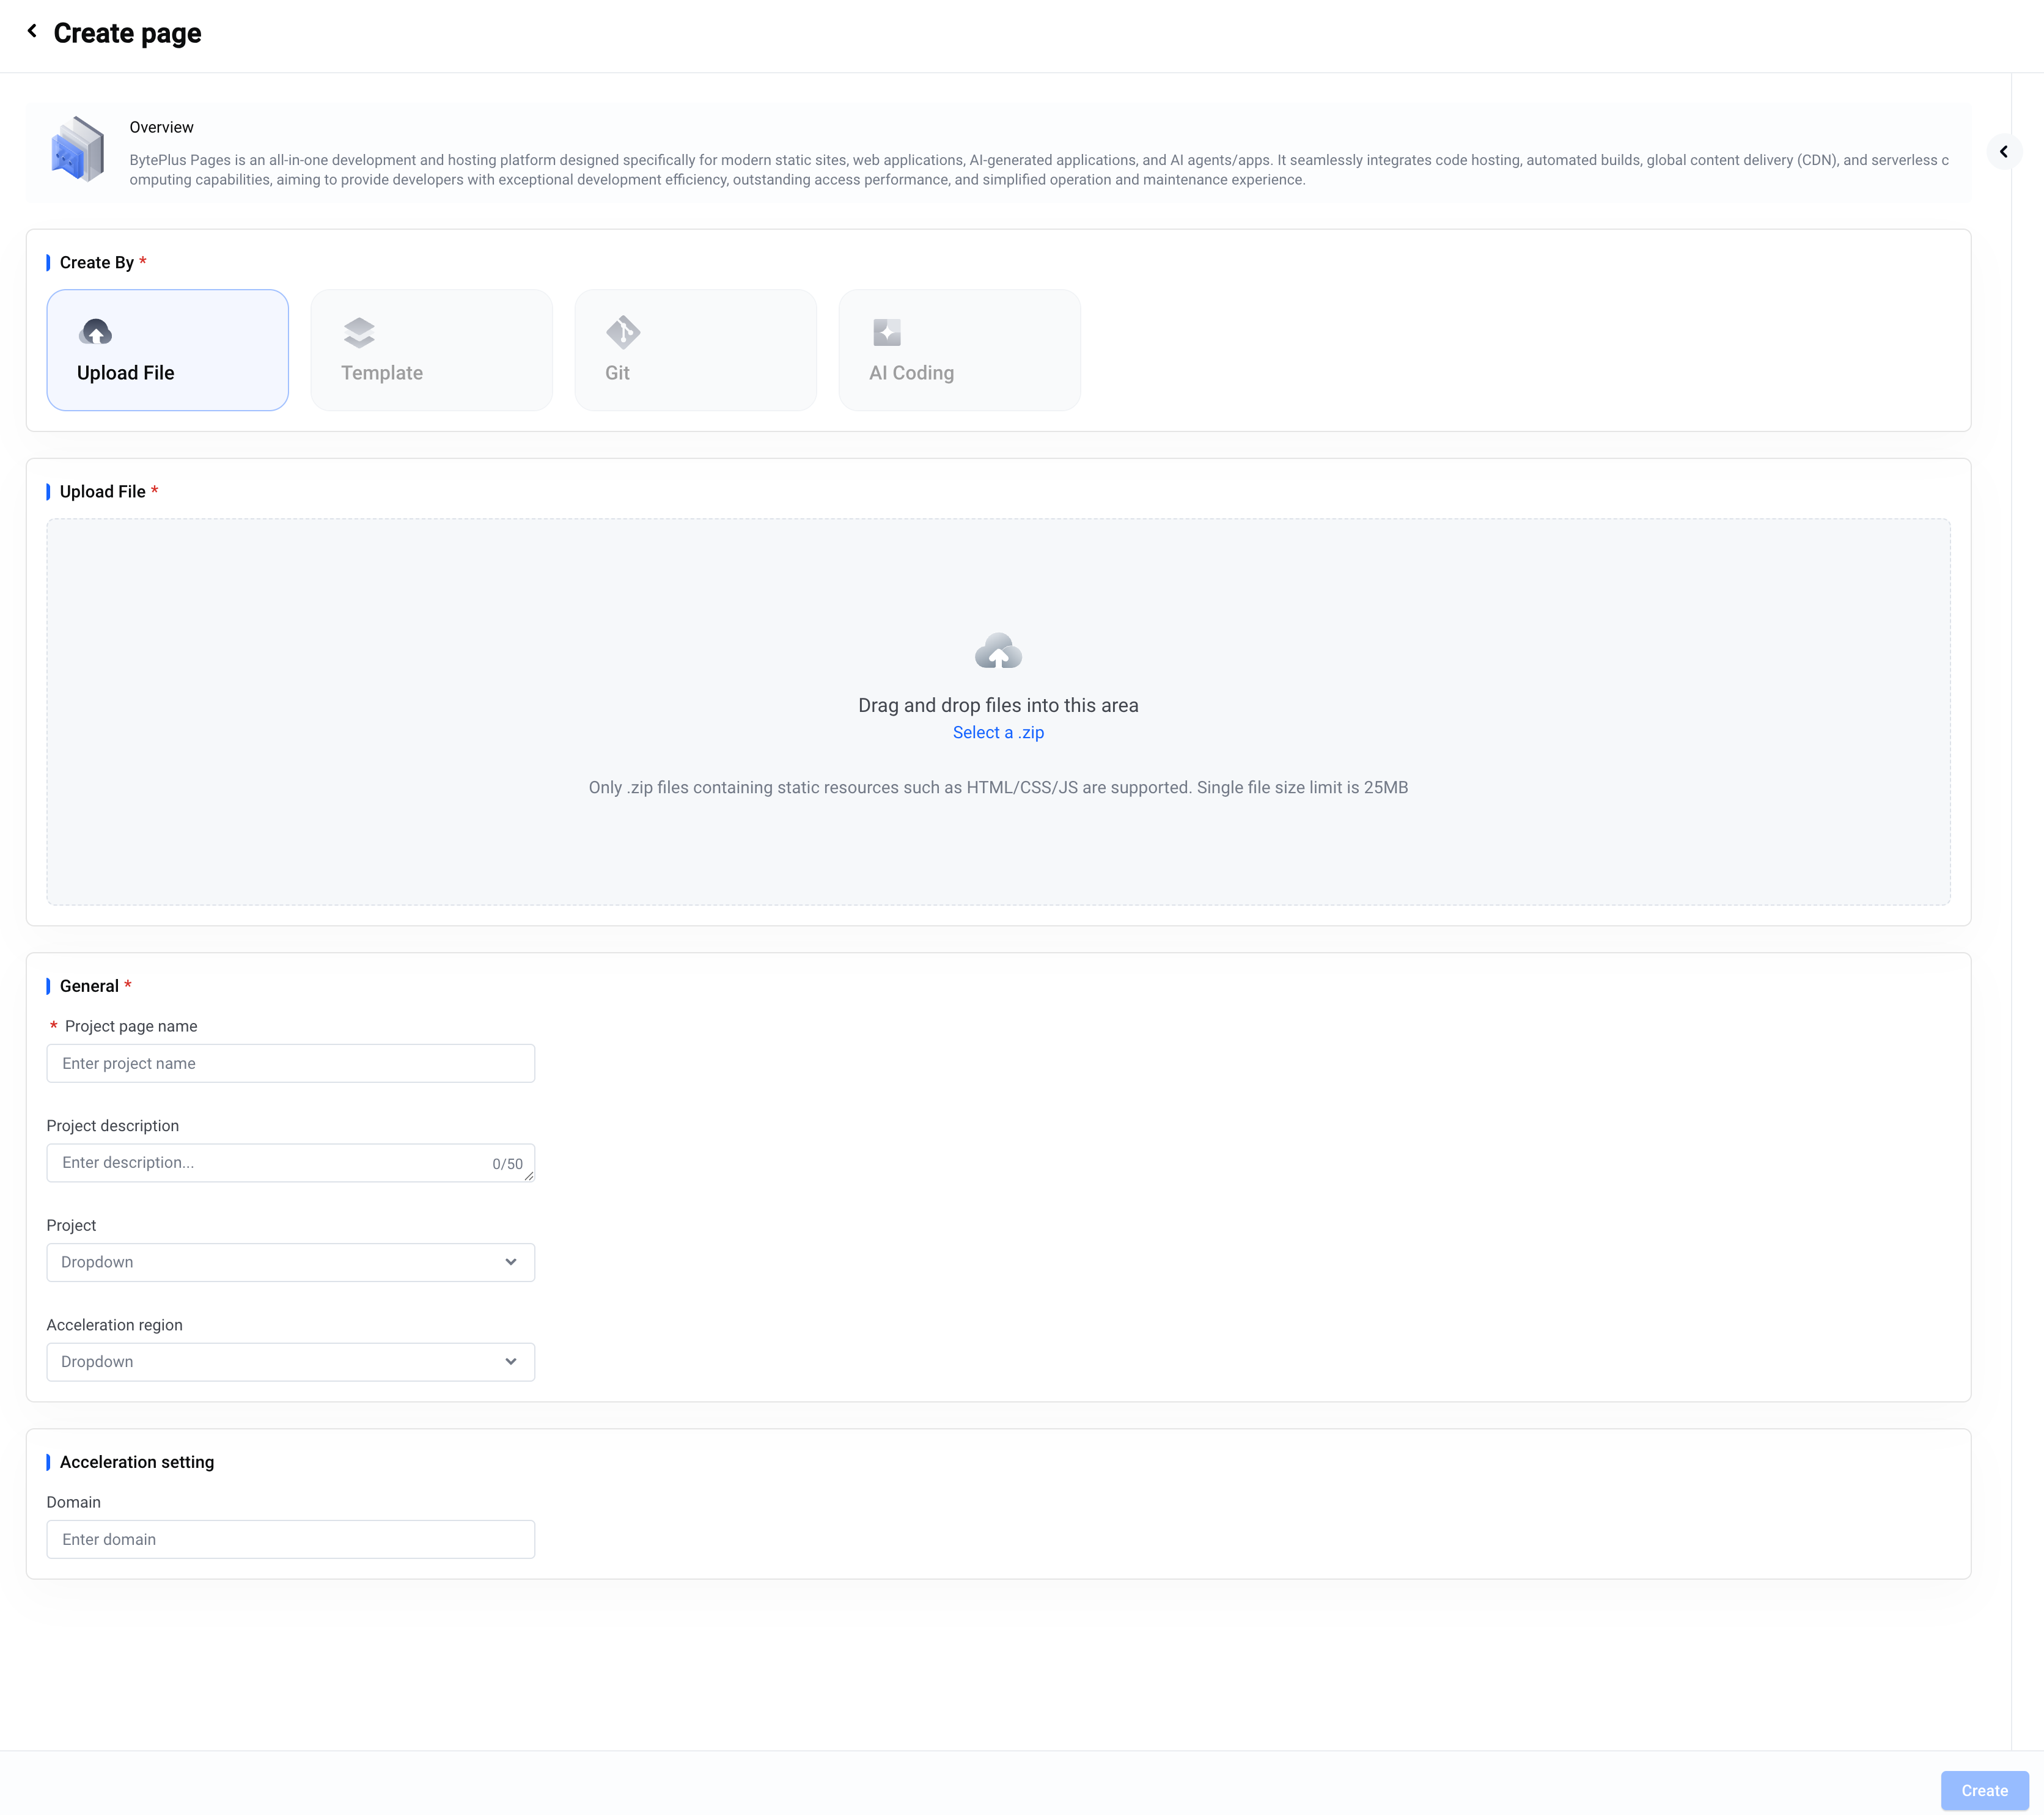Expand the Acceleration region dropdown

[x=290, y=1361]
